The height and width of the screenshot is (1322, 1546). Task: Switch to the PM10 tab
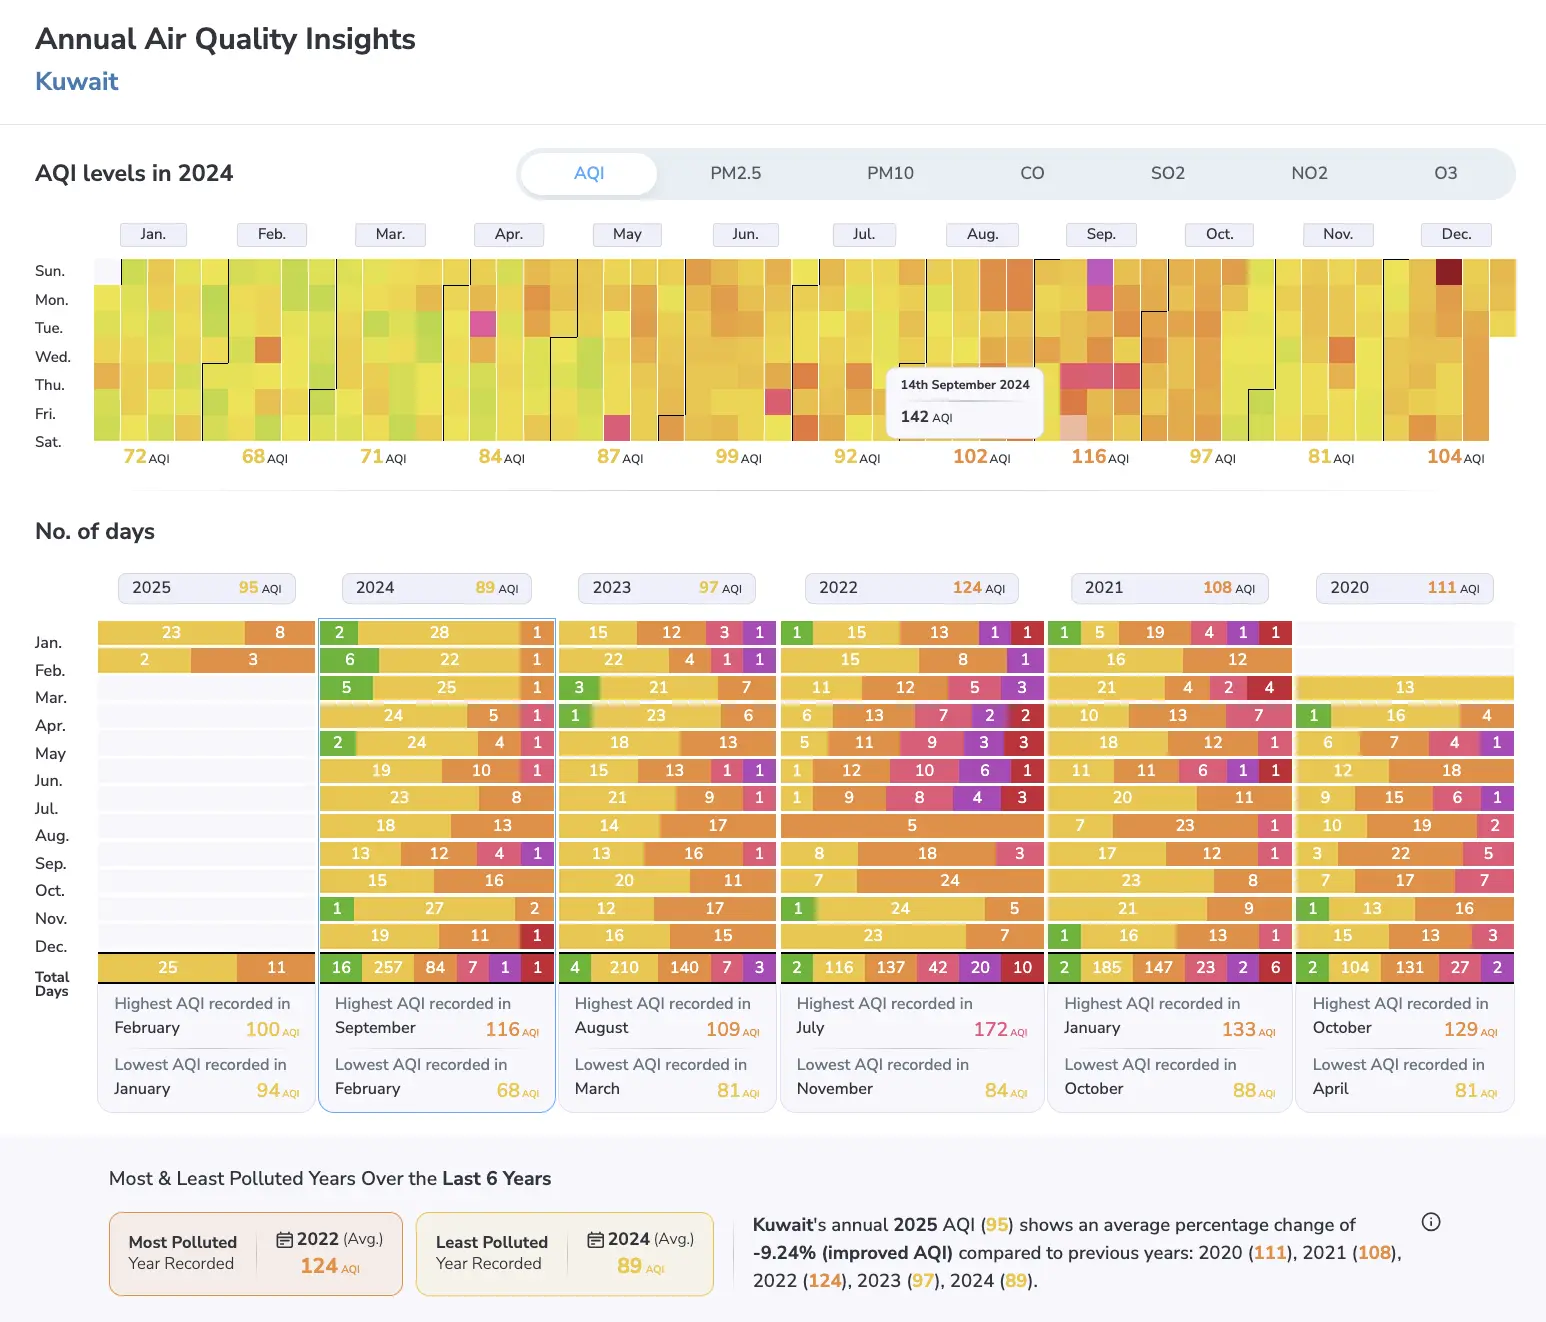coord(890,173)
